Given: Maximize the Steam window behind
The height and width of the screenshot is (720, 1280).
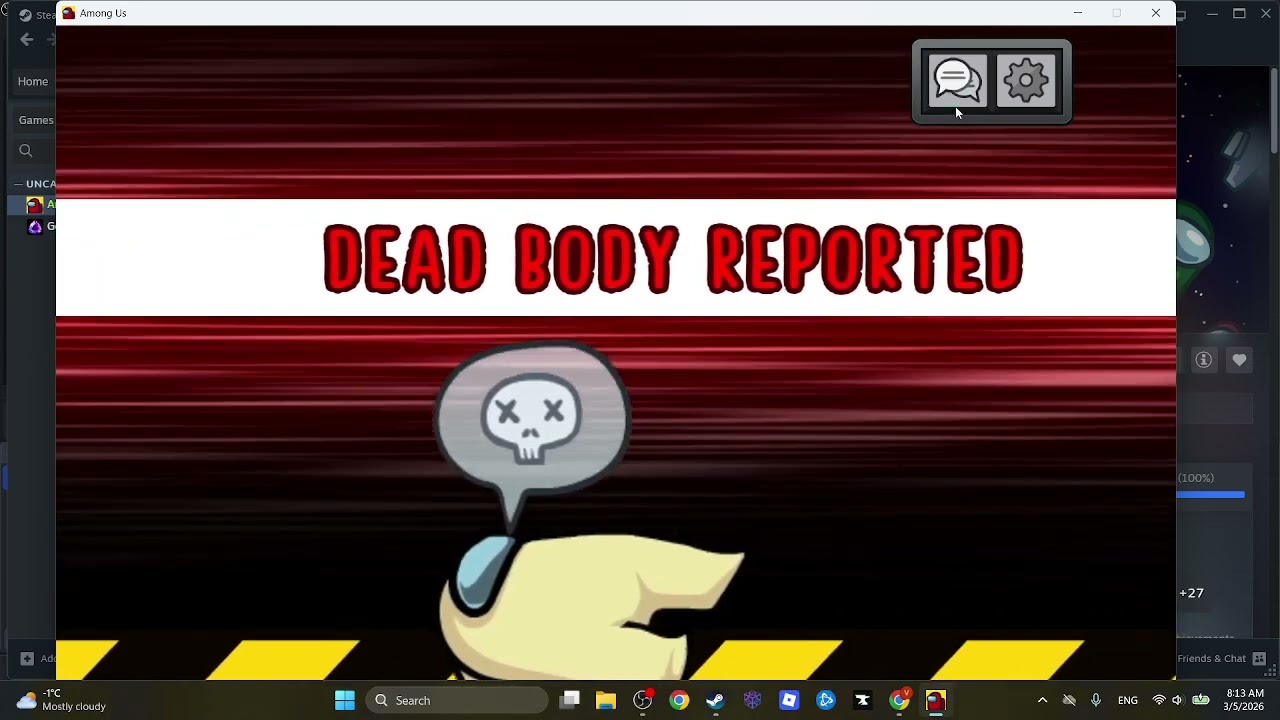Looking at the screenshot, I should 1239,13.
